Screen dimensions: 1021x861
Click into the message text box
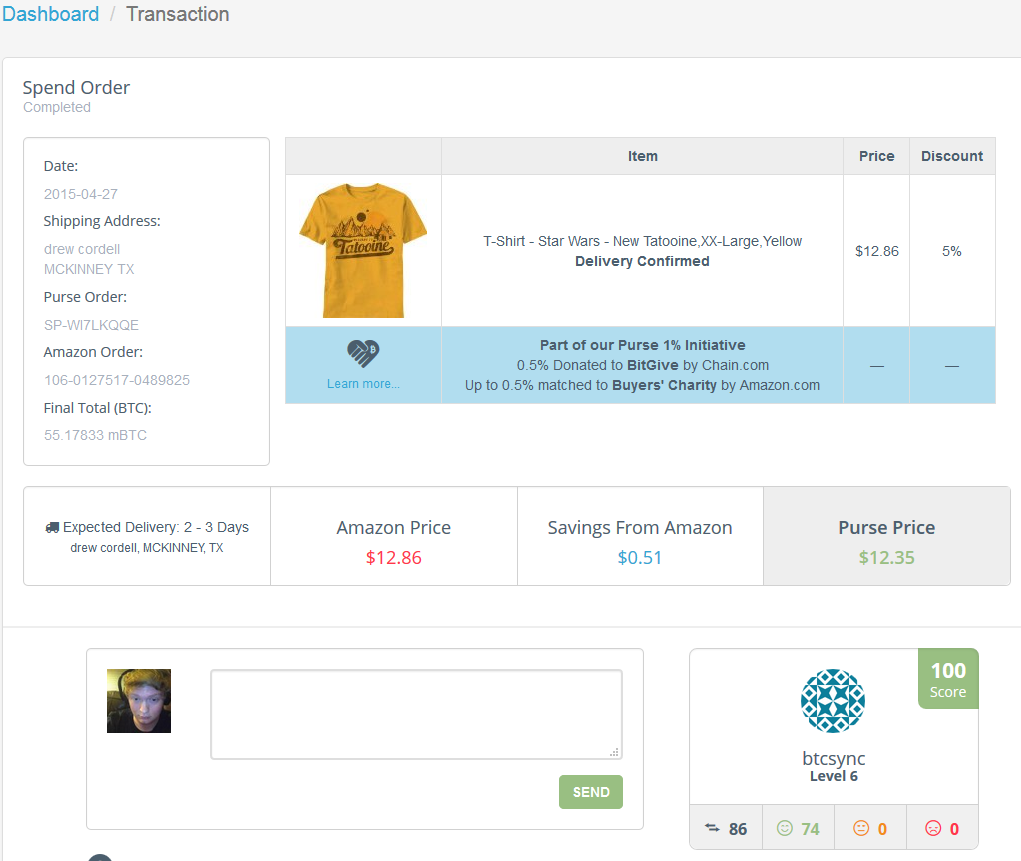[416, 714]
